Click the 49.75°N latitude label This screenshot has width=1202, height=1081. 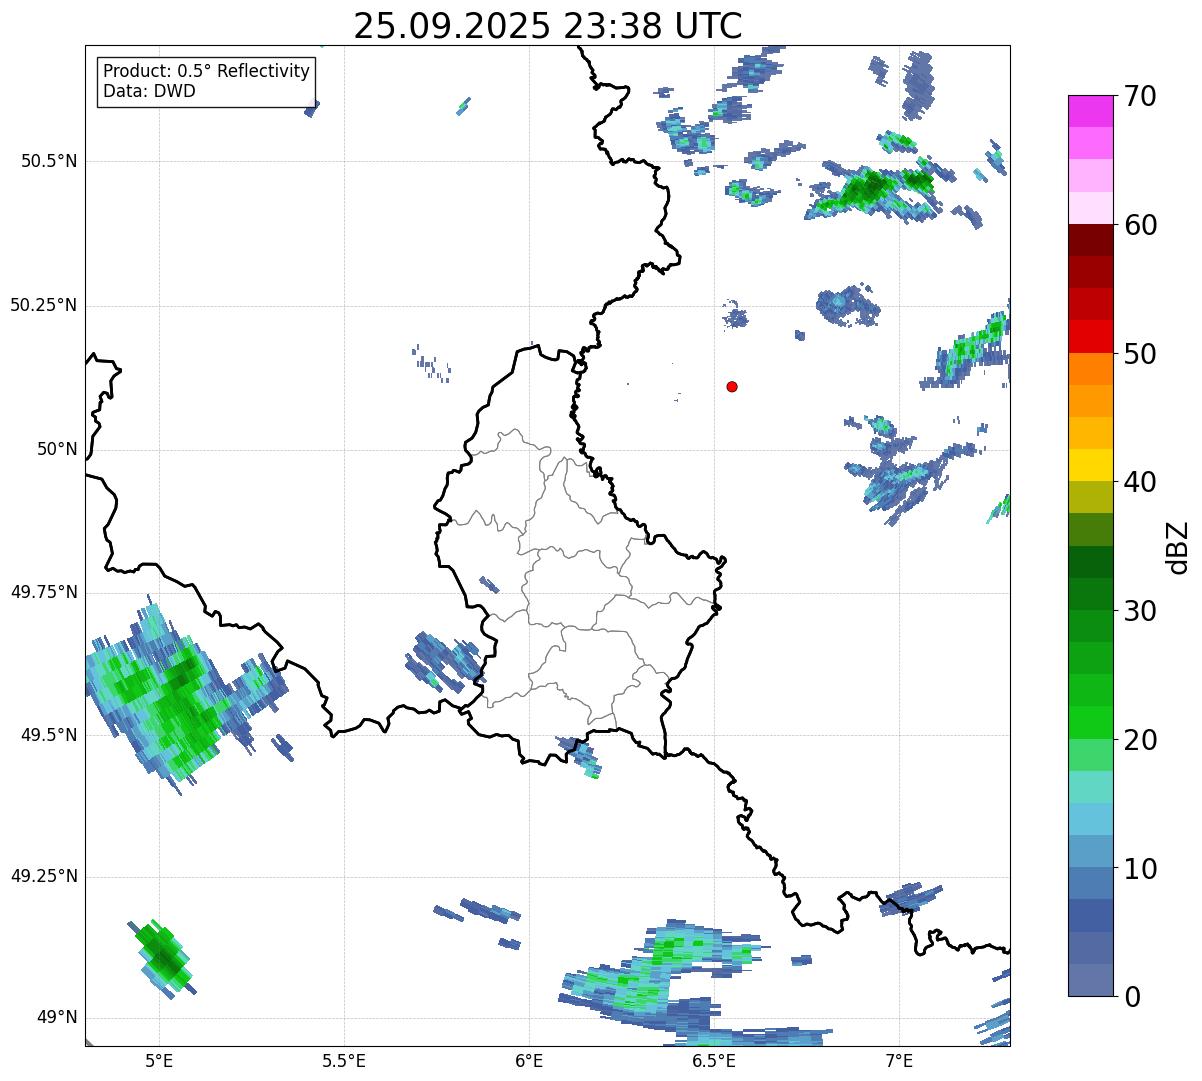(x=44, y=592)
